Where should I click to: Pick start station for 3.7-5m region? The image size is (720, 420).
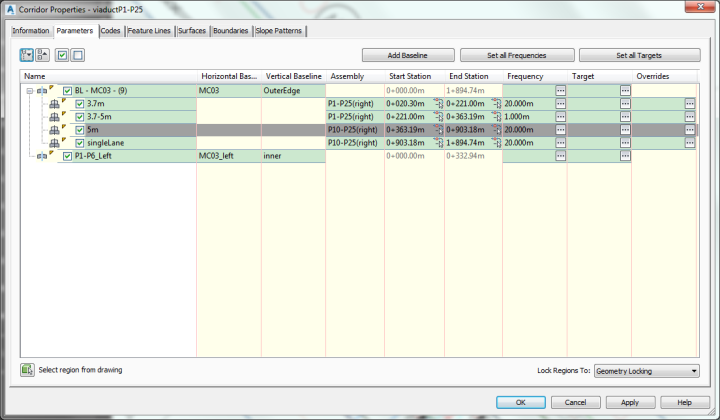tap(439, 117)
